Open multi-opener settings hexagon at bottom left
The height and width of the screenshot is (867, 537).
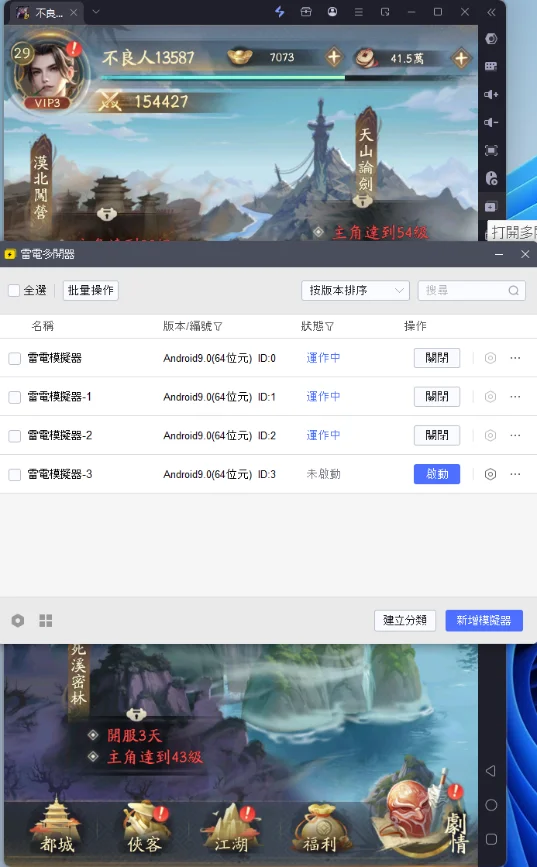click(x=18, y=620)
